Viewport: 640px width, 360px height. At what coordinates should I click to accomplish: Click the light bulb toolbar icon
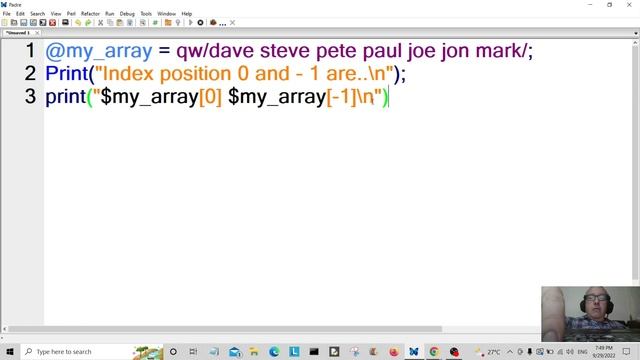tap(178, 23)
